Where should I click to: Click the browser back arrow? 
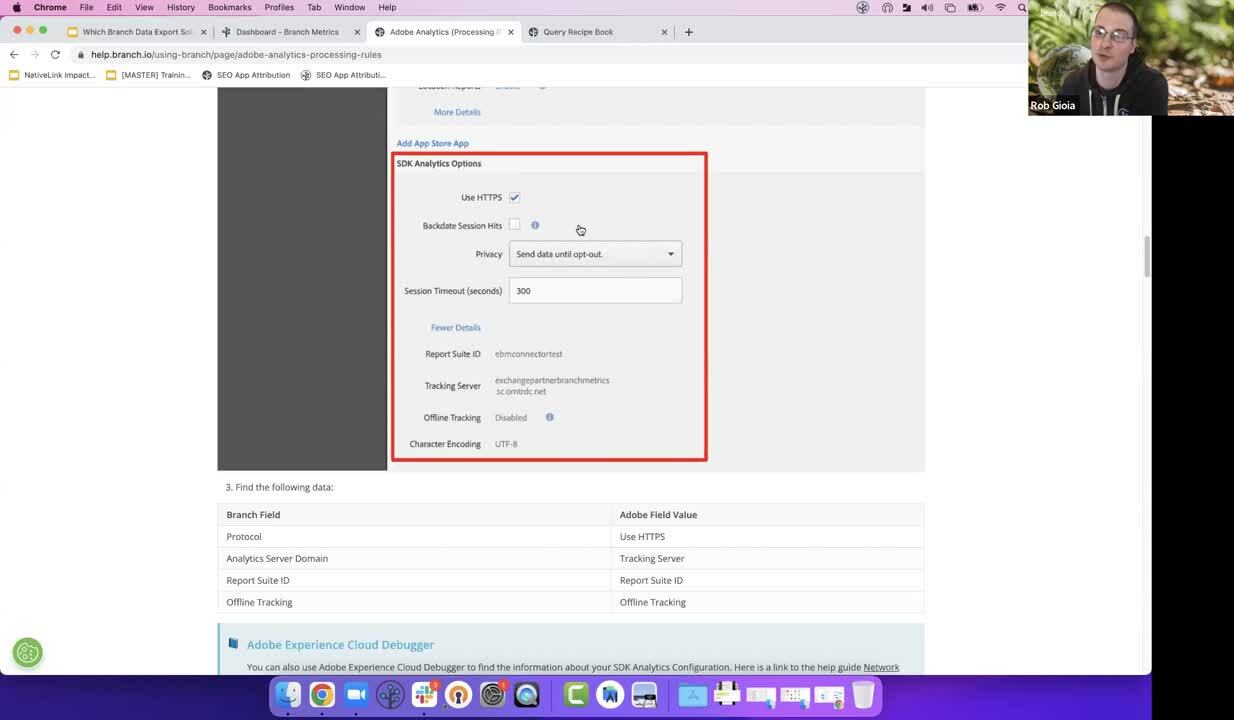(x=14, y=54)
